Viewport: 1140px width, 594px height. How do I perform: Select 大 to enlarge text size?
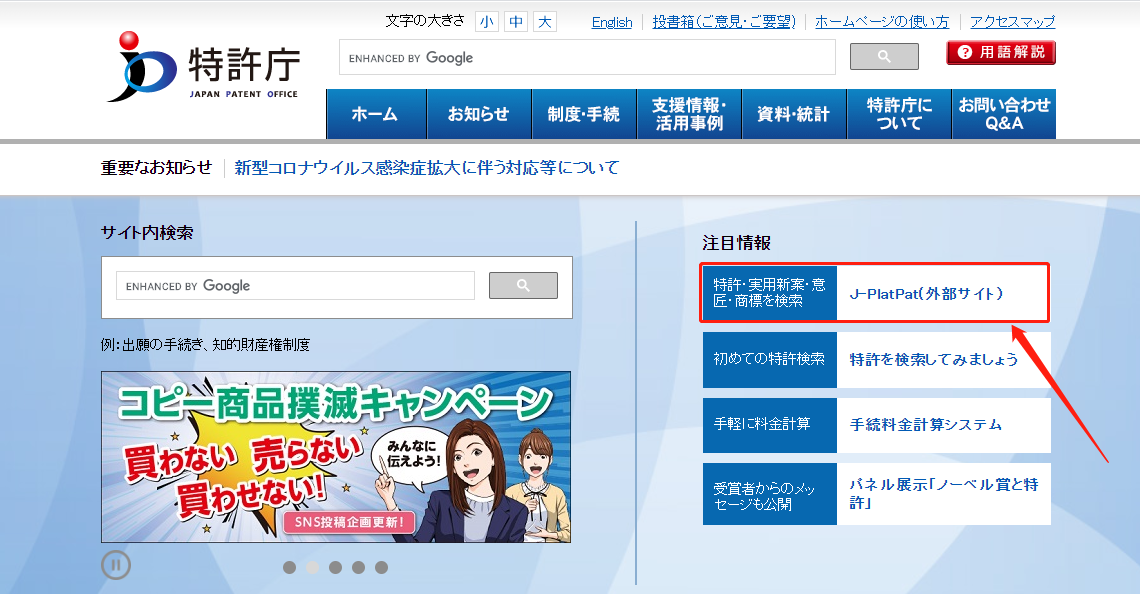click(x=544, y=21)
